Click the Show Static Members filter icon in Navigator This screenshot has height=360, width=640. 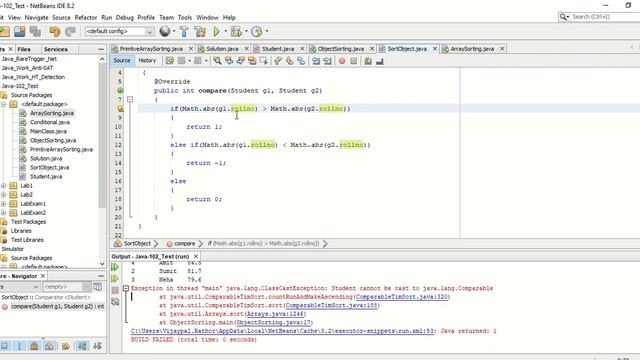coord(19,346)
